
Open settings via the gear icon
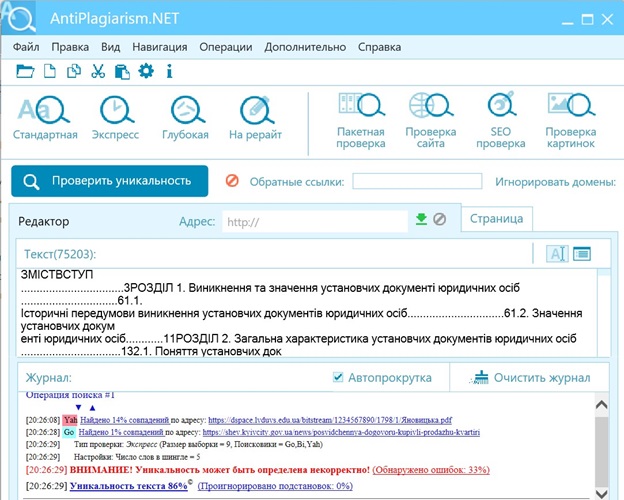click(146, 71)
